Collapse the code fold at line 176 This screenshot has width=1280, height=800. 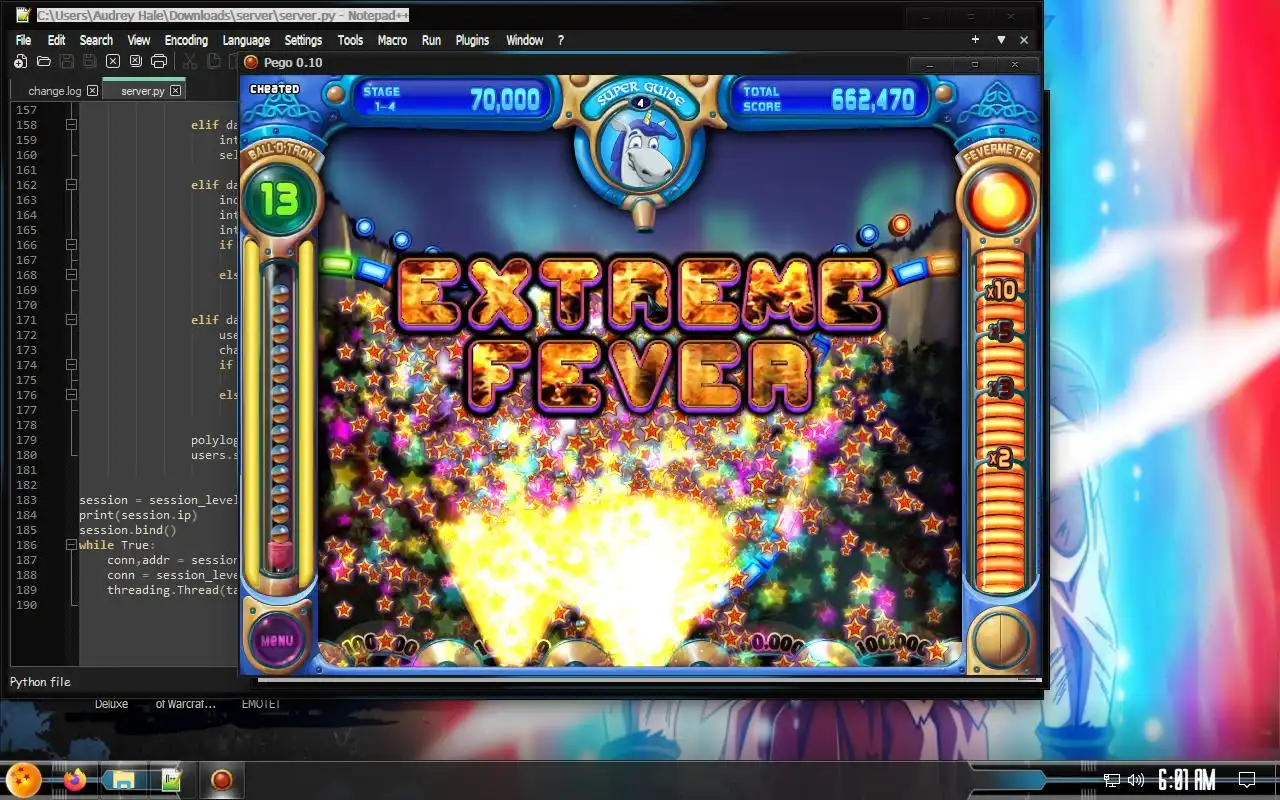(71, 395)
